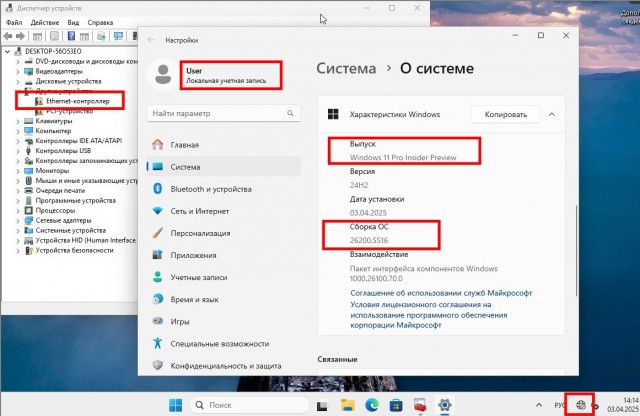Expand Видеоадаптеры node in Device Manager
Image resolution: width=640 pixels, height=416 pixels.
18,71
